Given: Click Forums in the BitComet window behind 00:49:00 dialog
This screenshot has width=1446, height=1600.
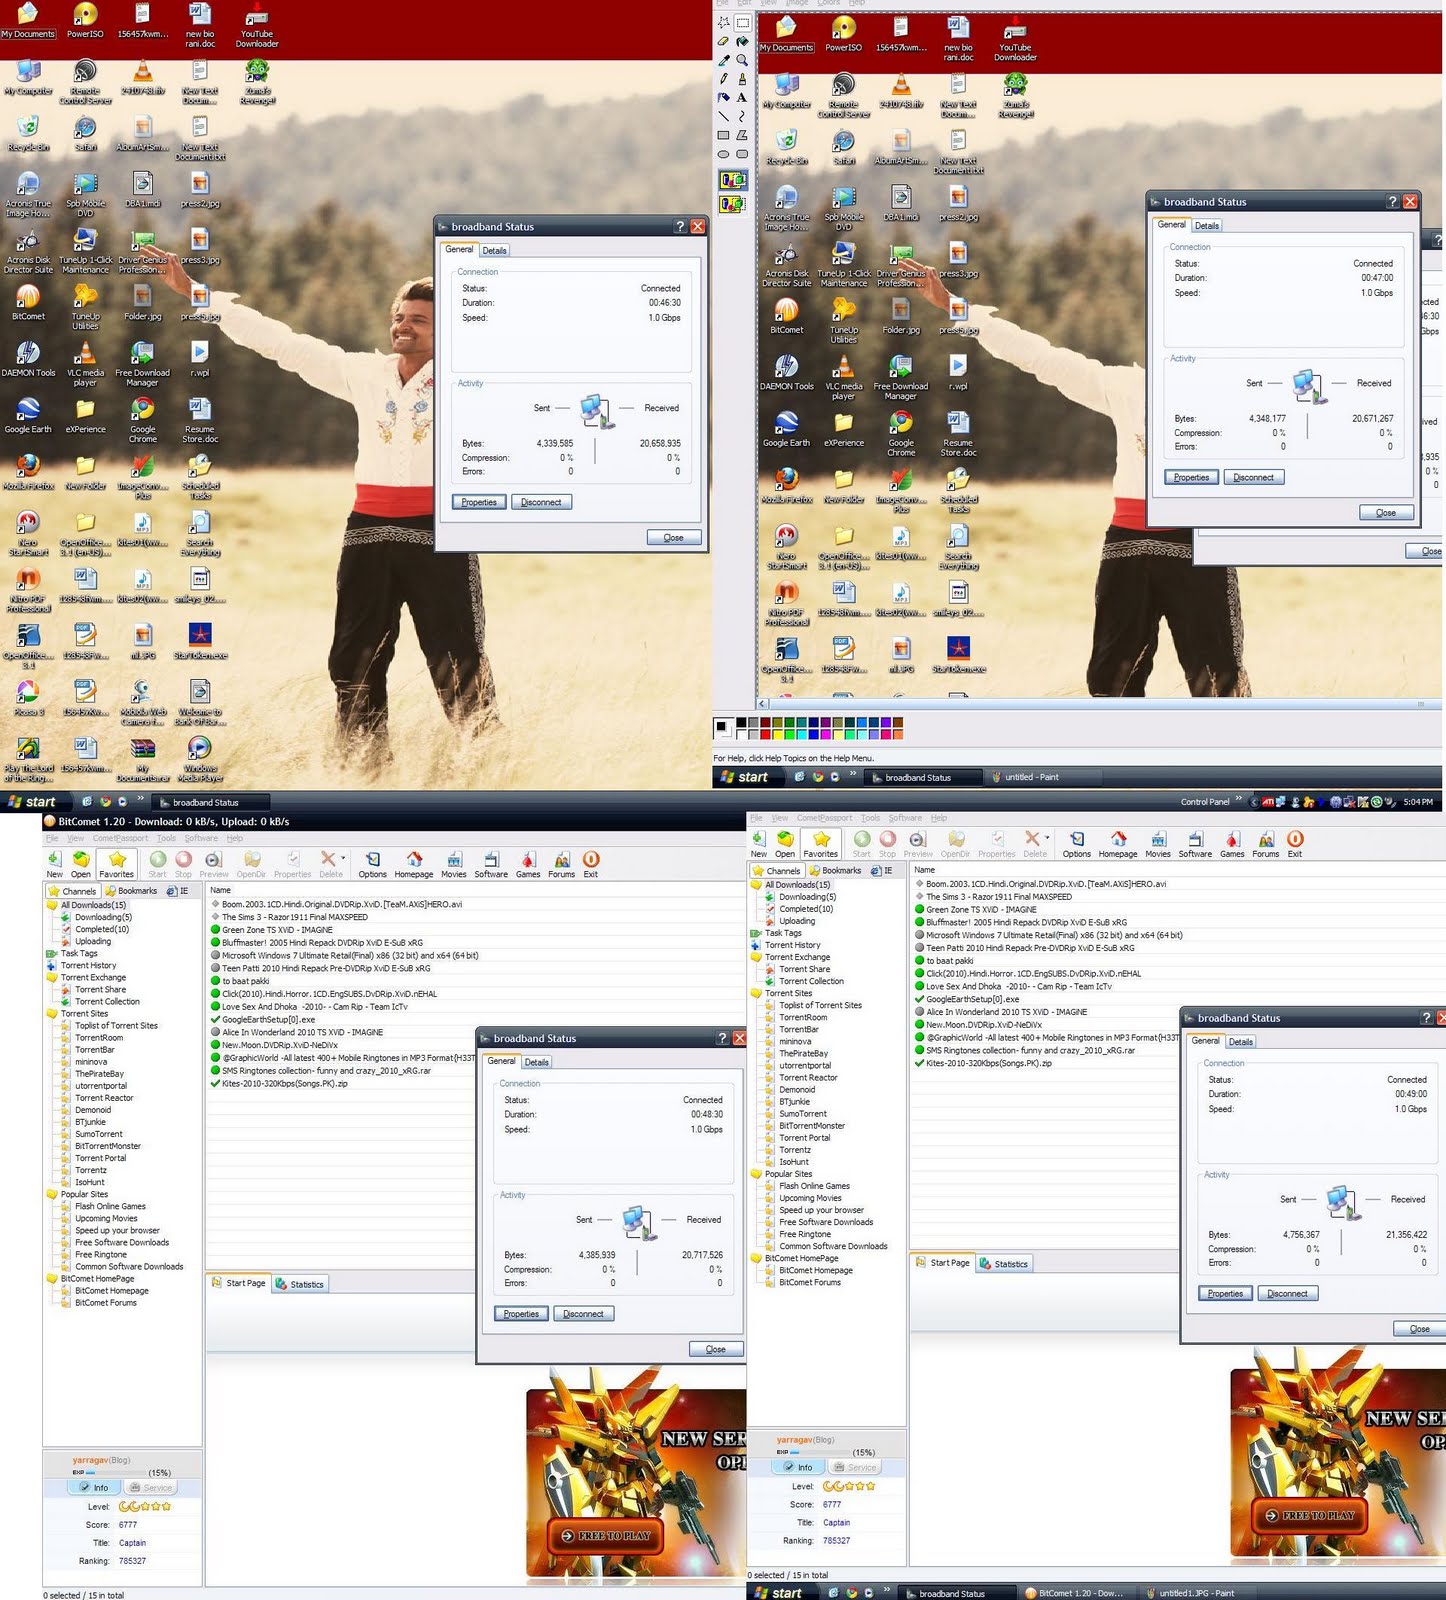Looking at the screenshot, I should click(x=1266, y=844).
